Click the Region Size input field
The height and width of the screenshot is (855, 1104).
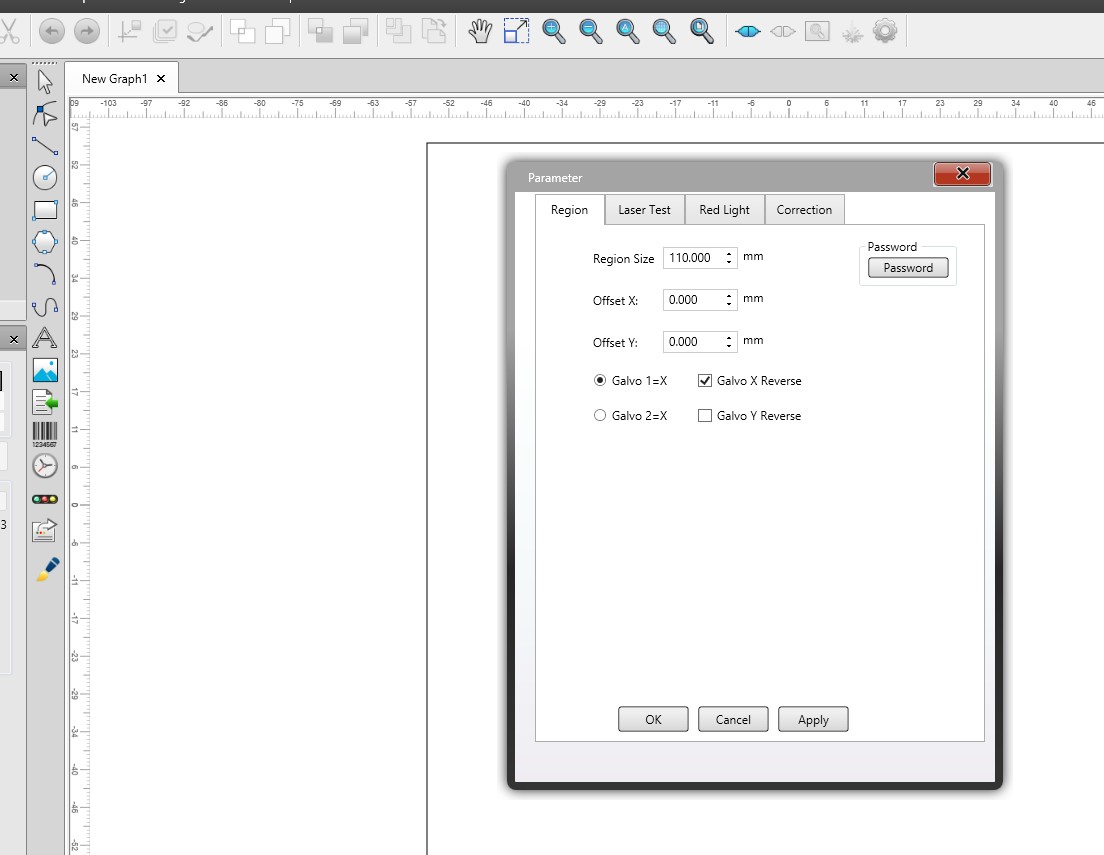[692, 258]
